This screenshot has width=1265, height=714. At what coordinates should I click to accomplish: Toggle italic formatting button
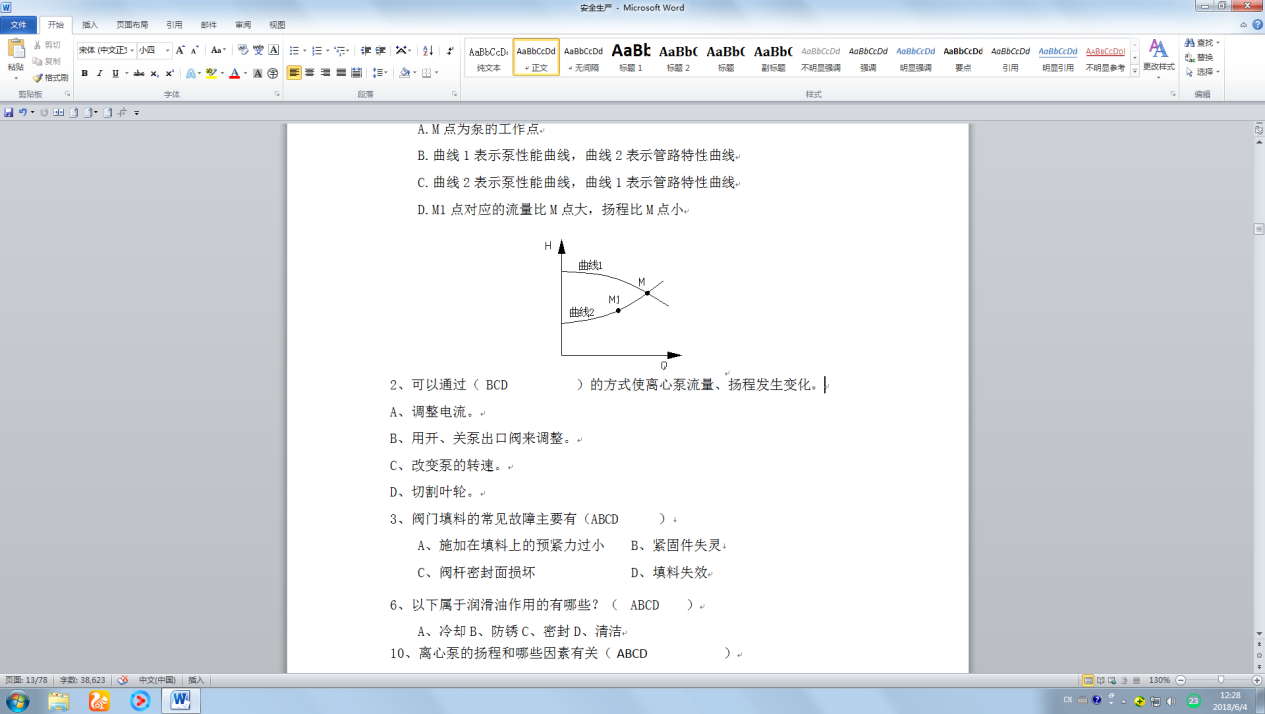tap(99, 73)
